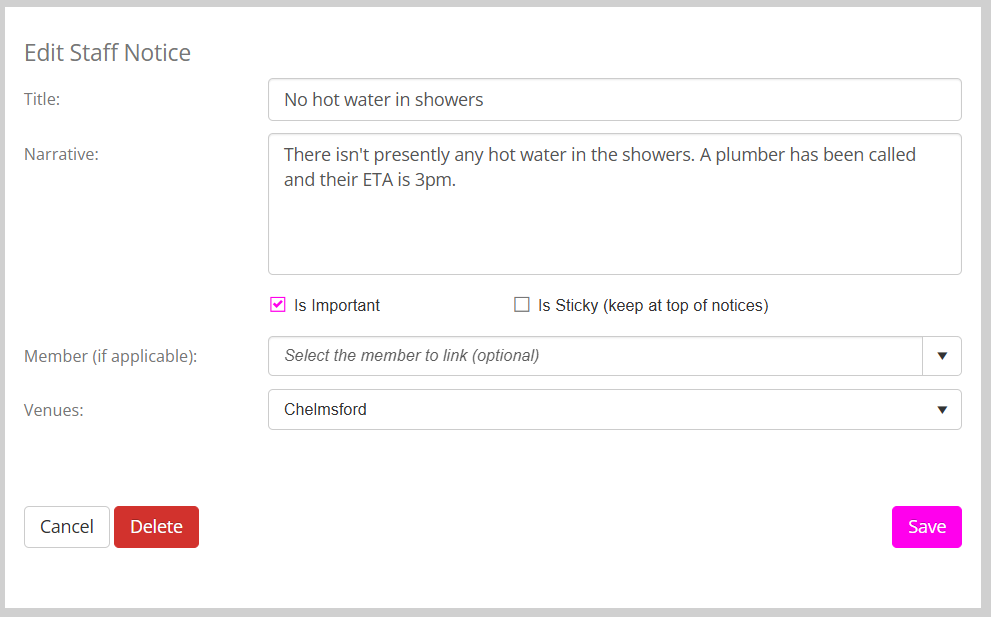Click the 'Select the member to link' field
991x617 pixels.
click(594, 356)
